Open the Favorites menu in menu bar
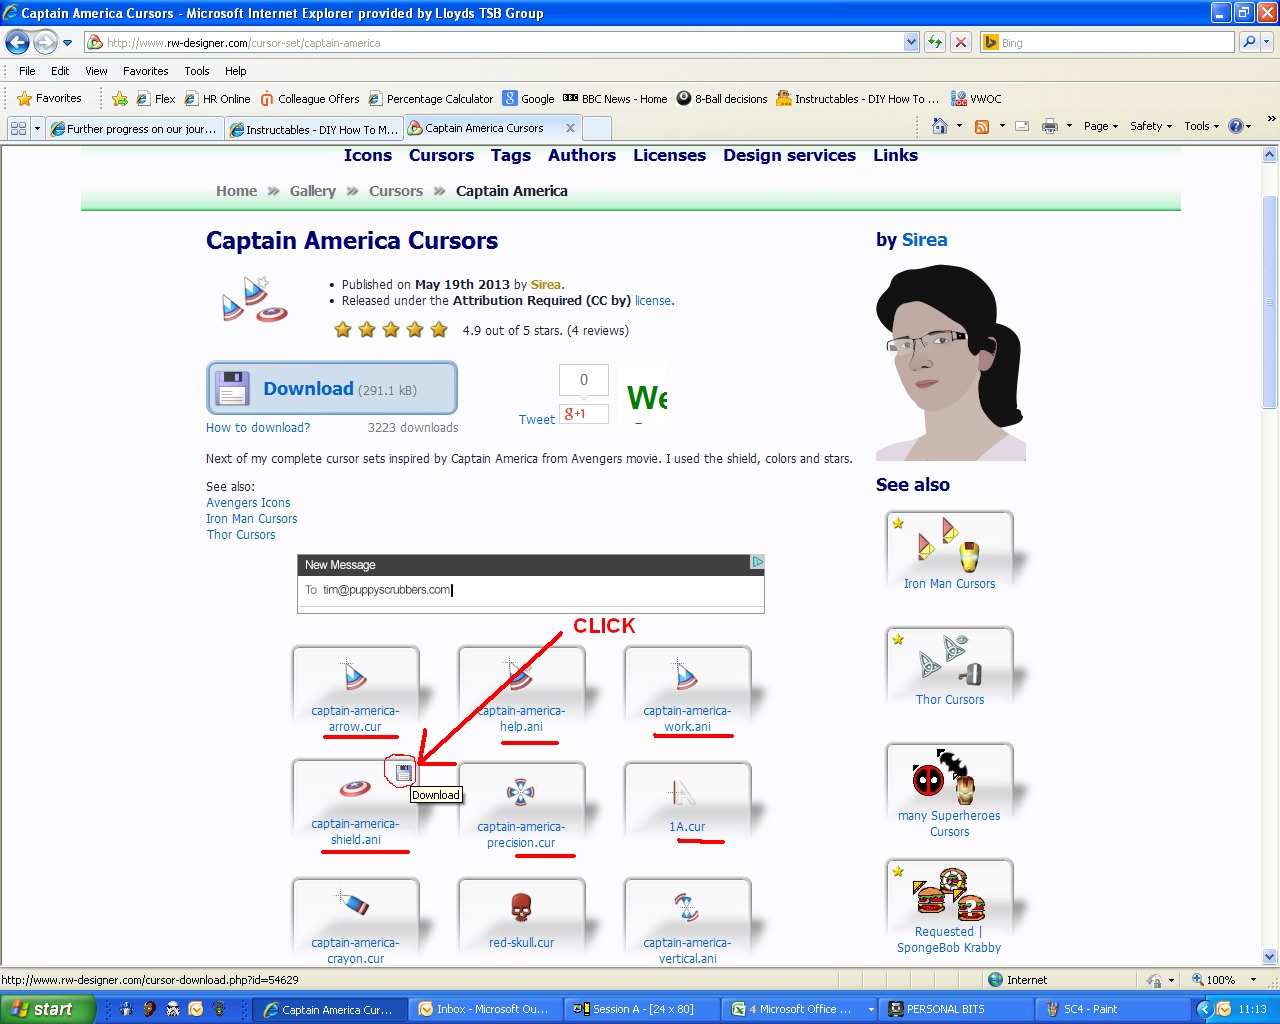The image size is (1280, 1024). (x=145, y=71)
